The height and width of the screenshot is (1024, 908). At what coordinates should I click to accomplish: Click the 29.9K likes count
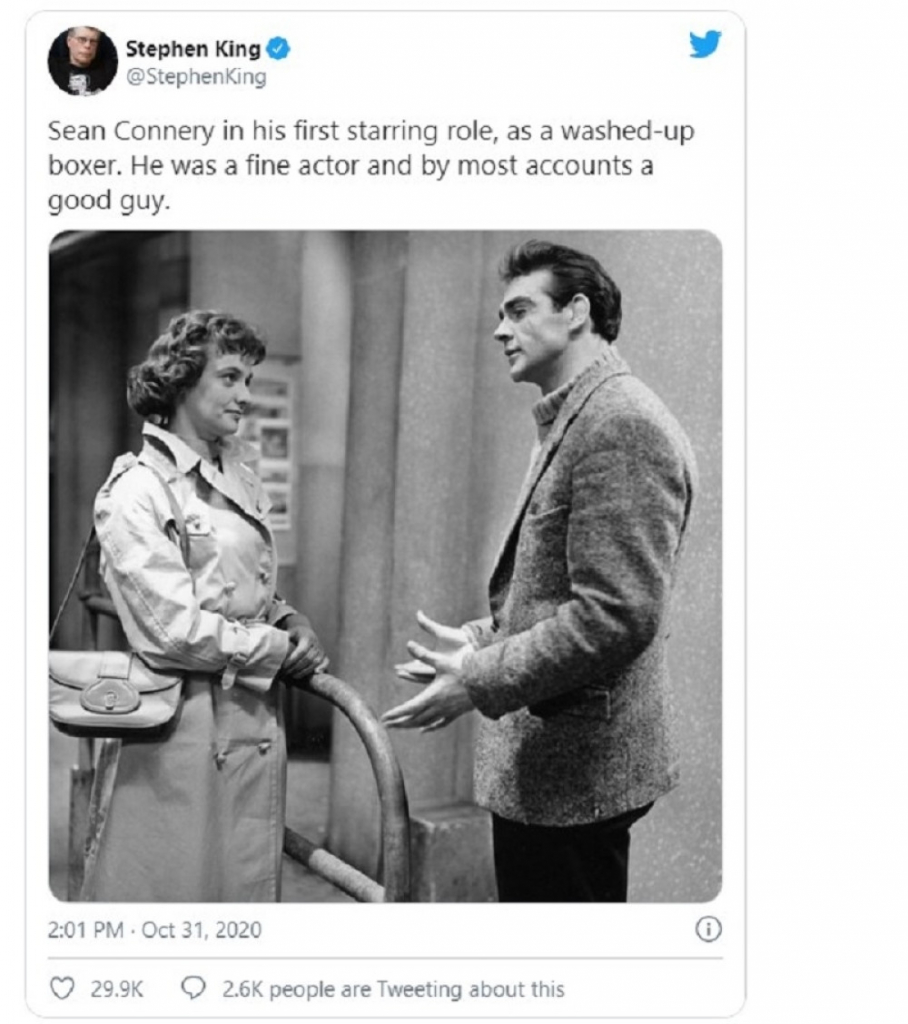pos(117,989)
